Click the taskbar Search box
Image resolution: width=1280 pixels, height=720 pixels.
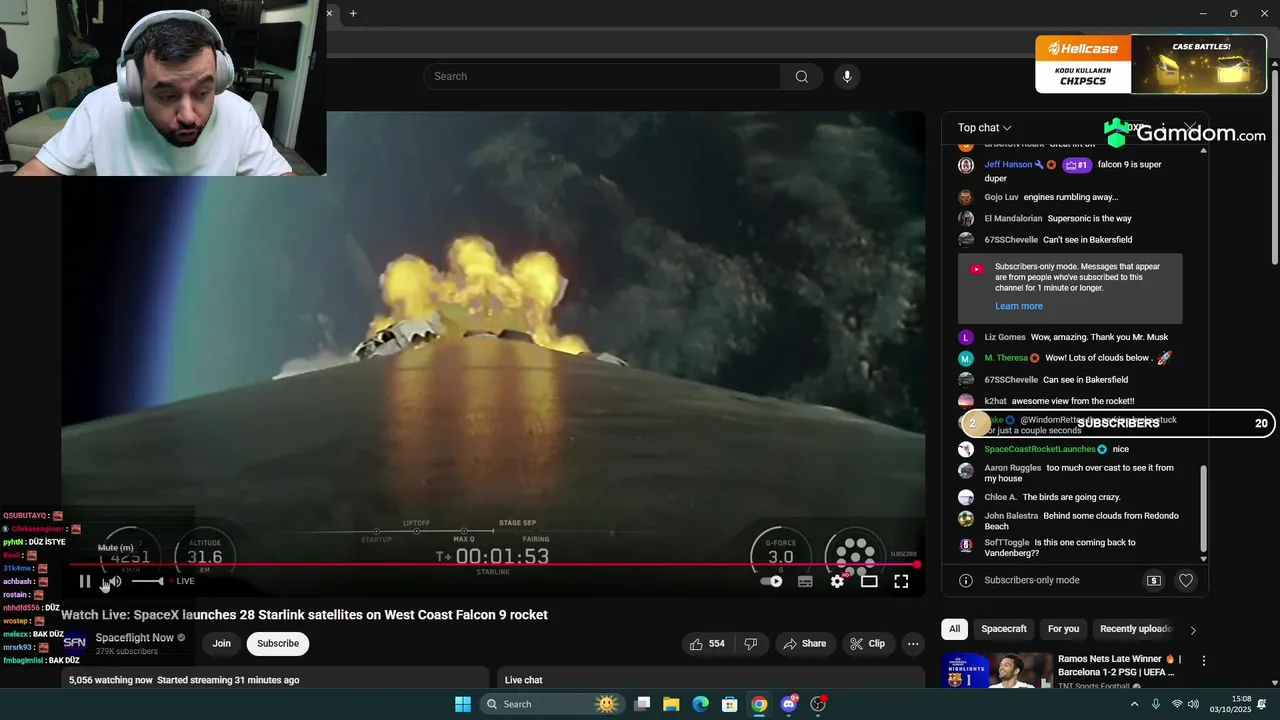(x=550, y=704)
